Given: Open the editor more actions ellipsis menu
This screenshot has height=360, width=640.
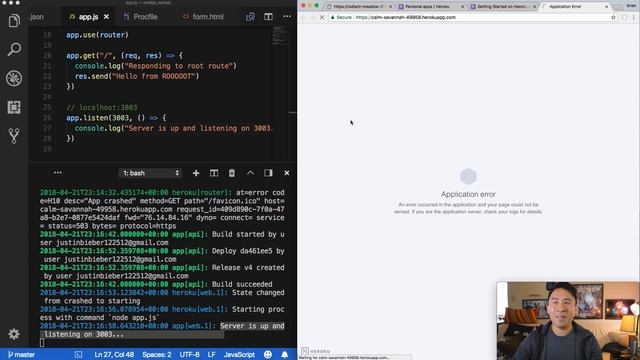Looking at the screenshot, I should pyautogui.click(x=287, y=17).
